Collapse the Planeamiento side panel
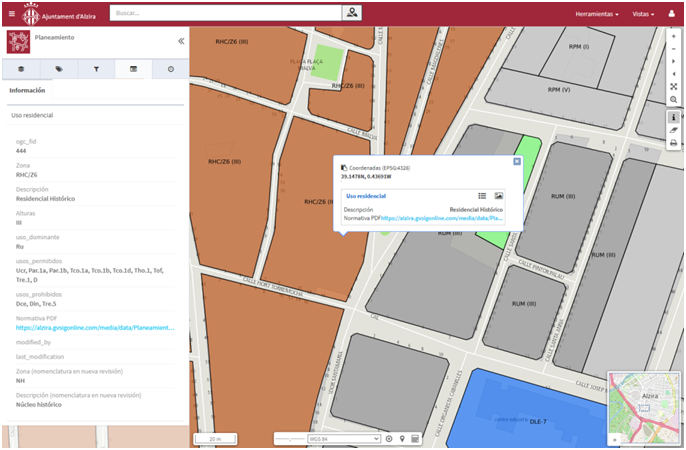Image resolution: width=686 pixels, height=450 pixels. pyautogui.click(x=181, y=41)
